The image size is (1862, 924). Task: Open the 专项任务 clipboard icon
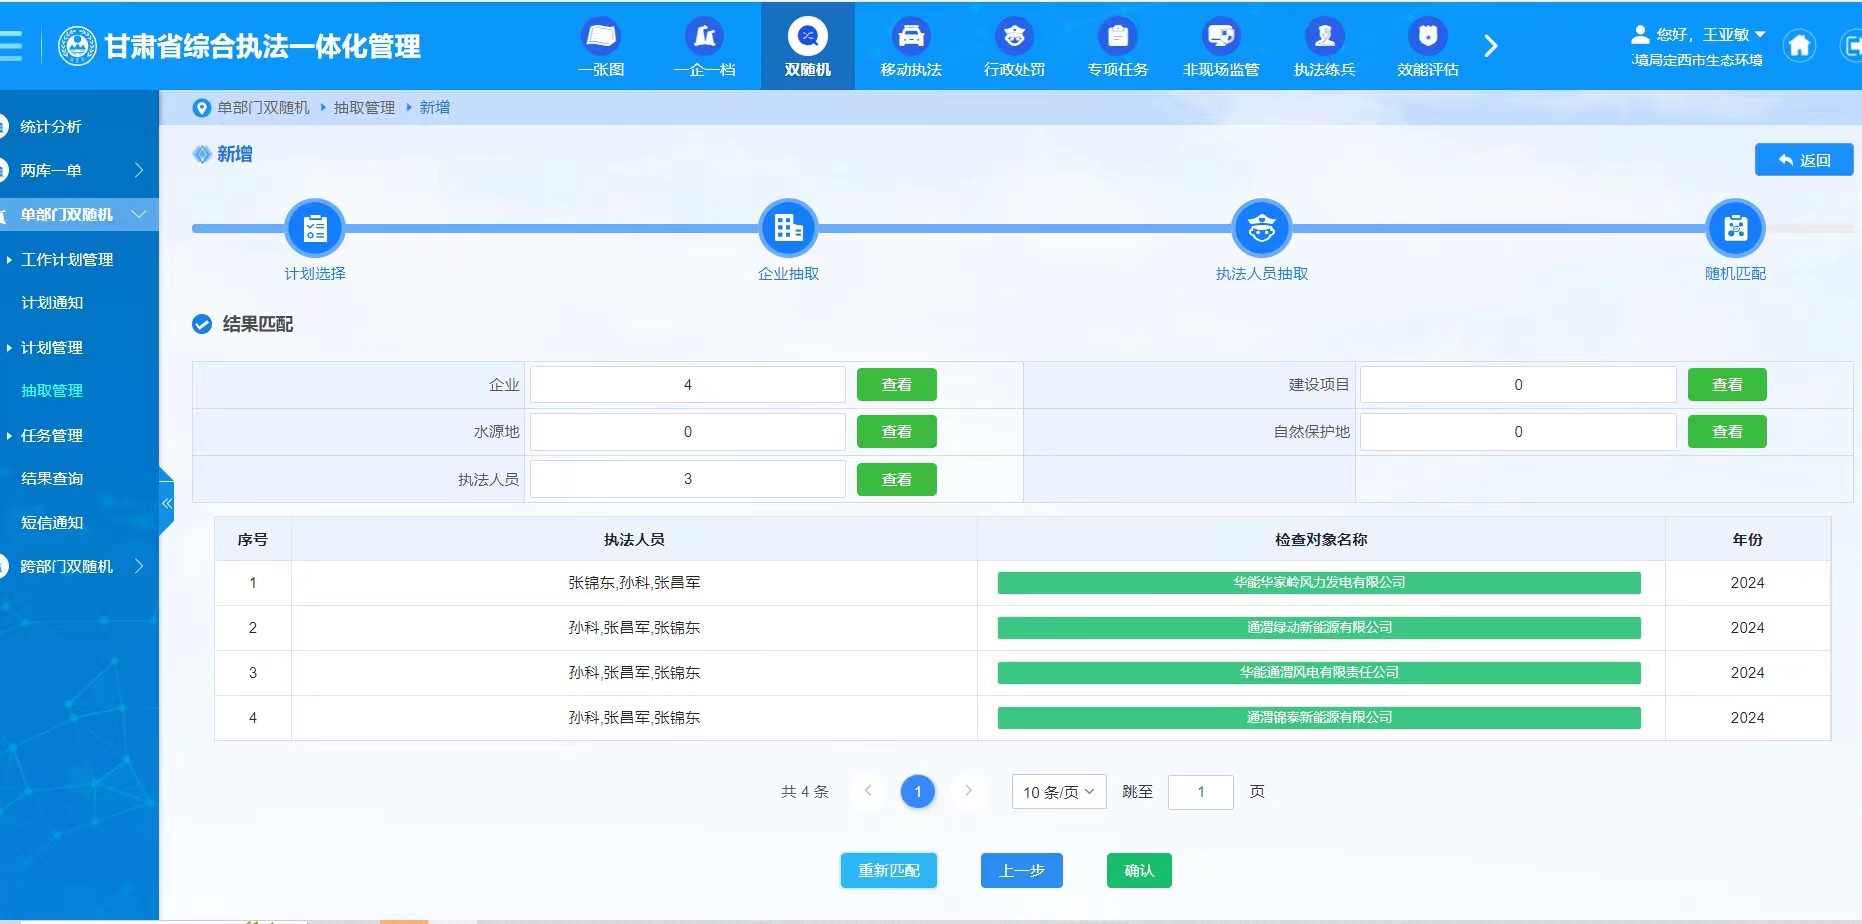pos(1117,38)
